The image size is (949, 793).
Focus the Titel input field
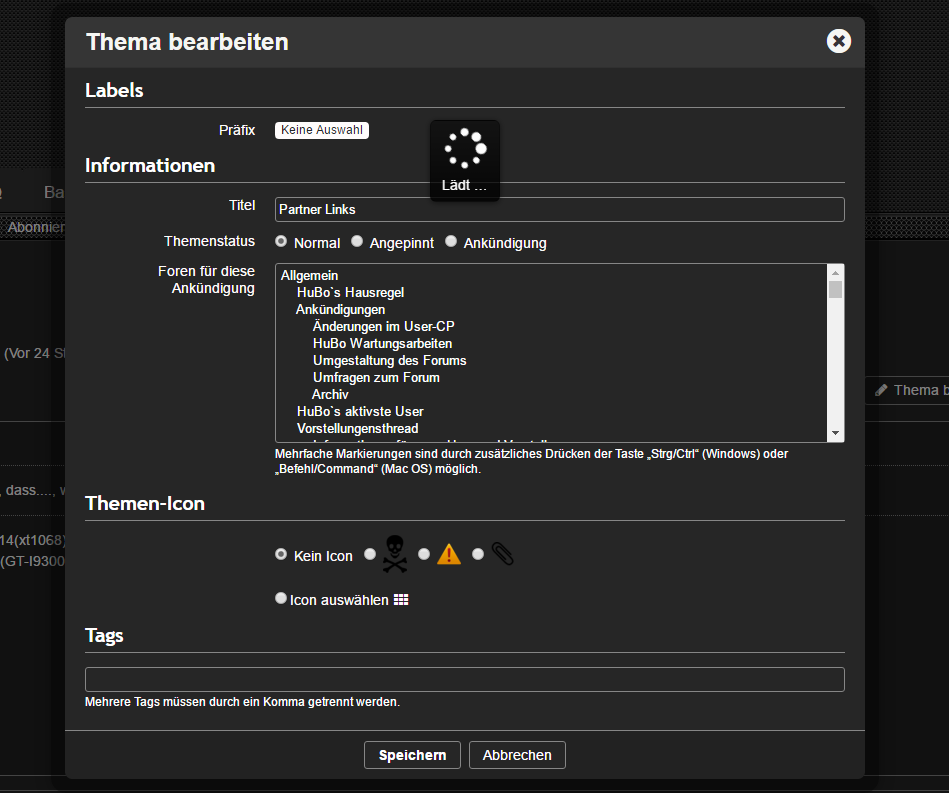point(559,209)
